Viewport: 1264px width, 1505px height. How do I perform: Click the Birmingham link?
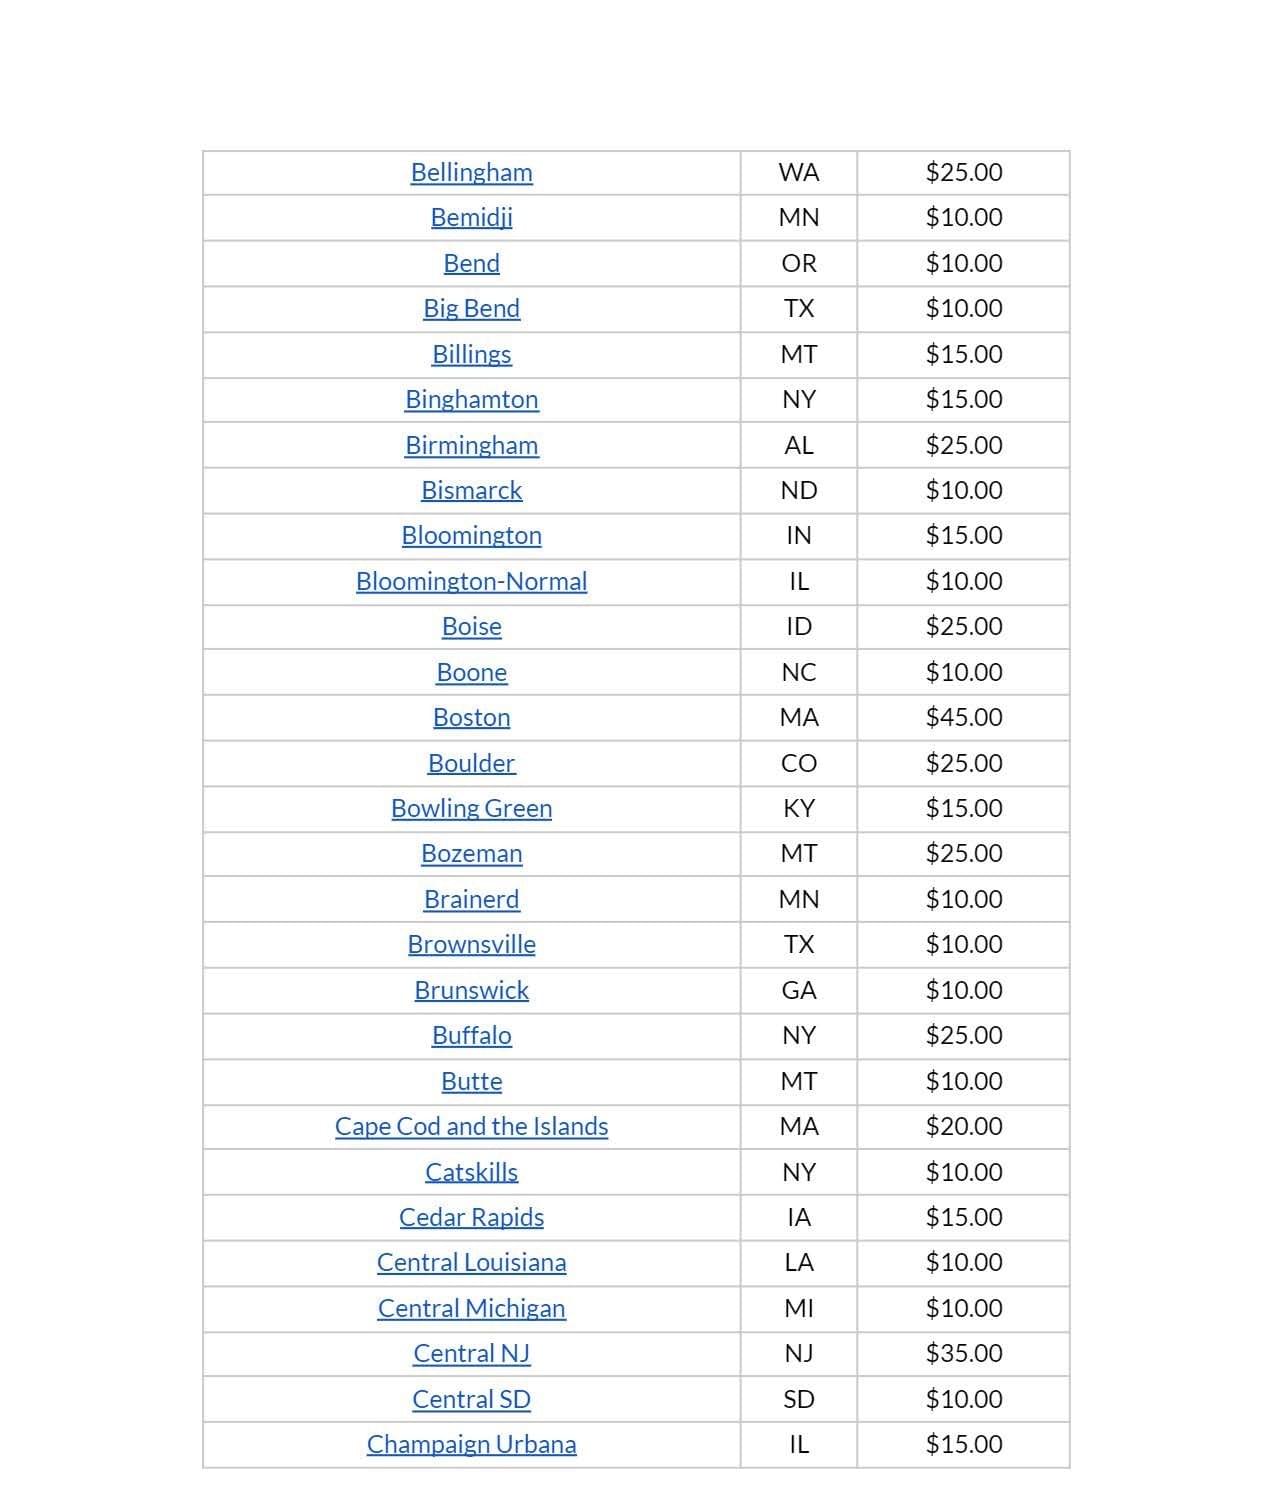coord(471,445)
